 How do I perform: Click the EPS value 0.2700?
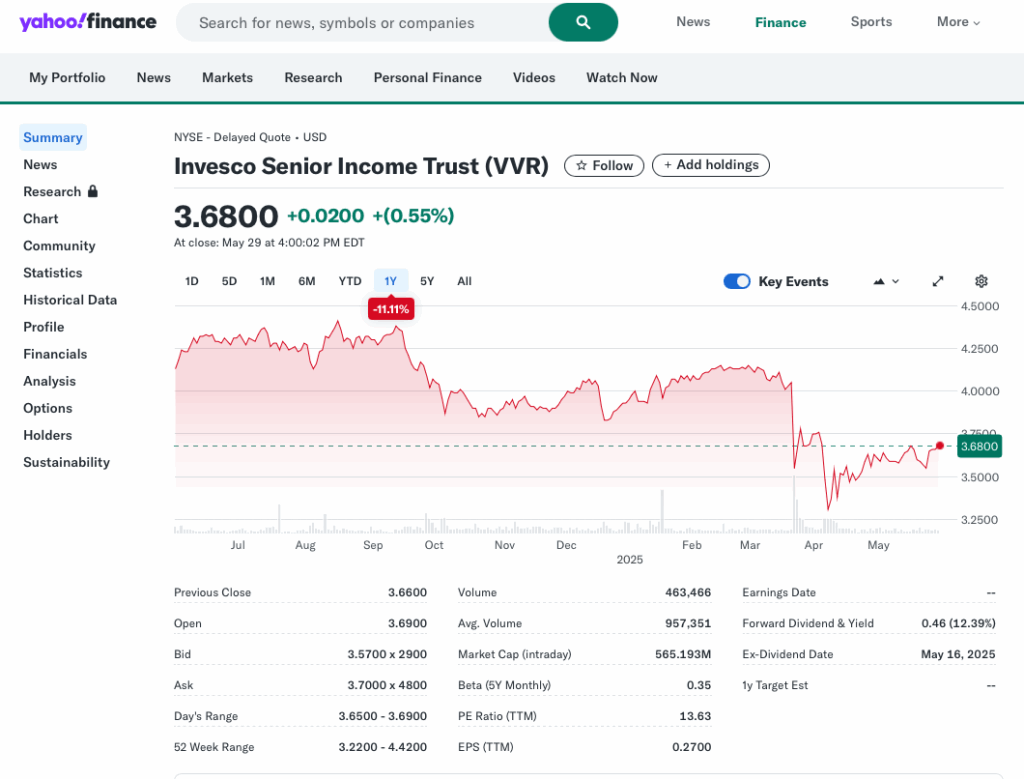point(692,747)
